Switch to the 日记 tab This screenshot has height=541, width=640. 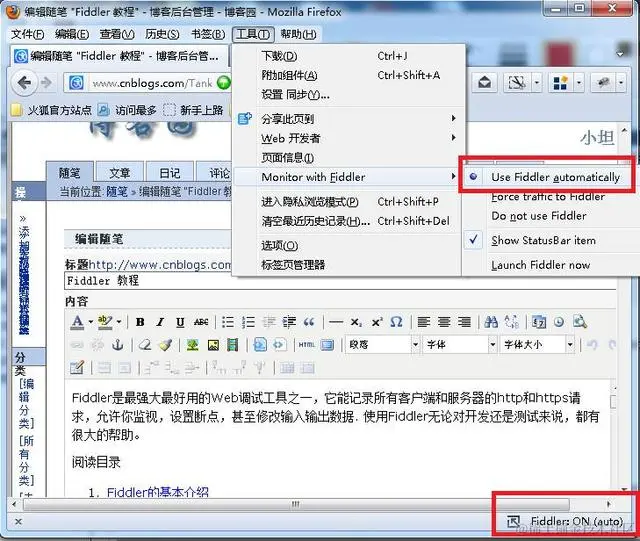(170, 173)
